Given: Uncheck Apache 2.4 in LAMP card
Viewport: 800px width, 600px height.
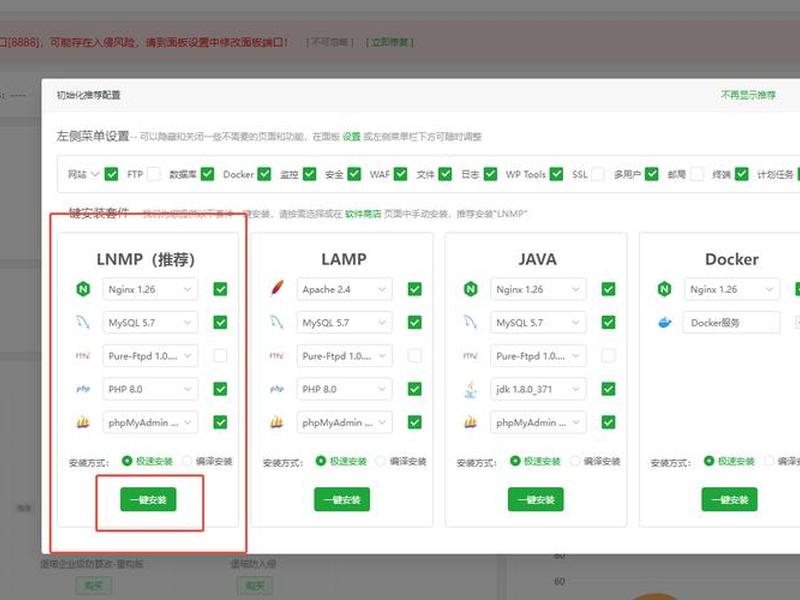Looking at the screenshot, I should tap(414, 289).
